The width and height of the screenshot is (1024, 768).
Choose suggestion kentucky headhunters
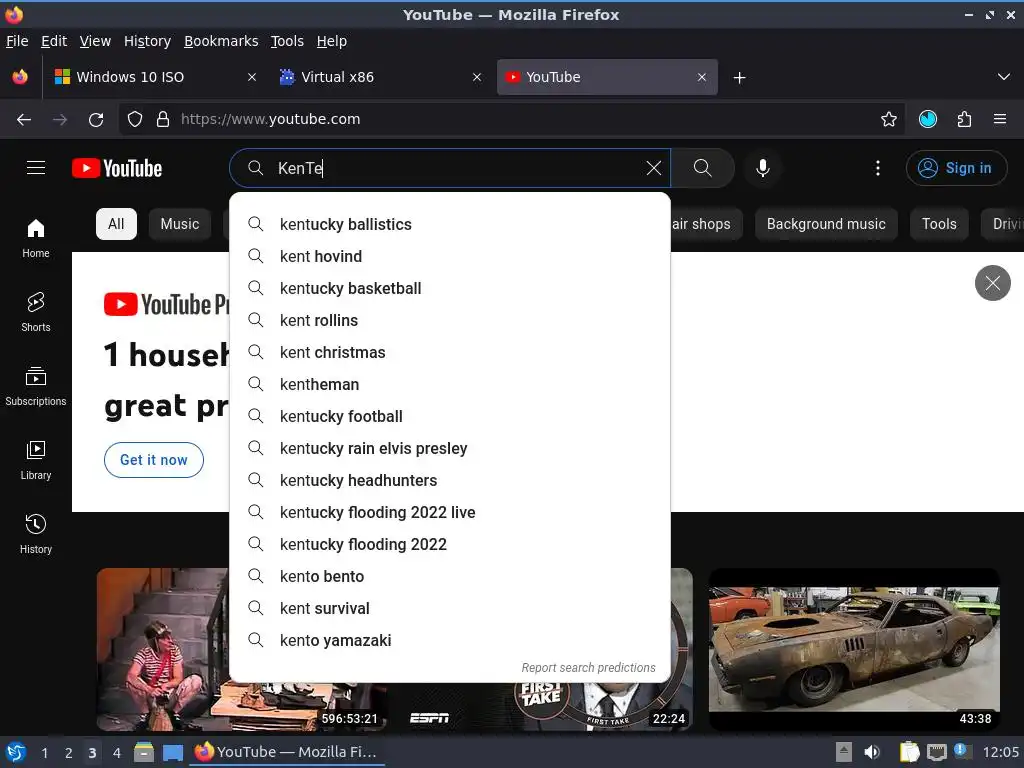(x=450, y=480)
